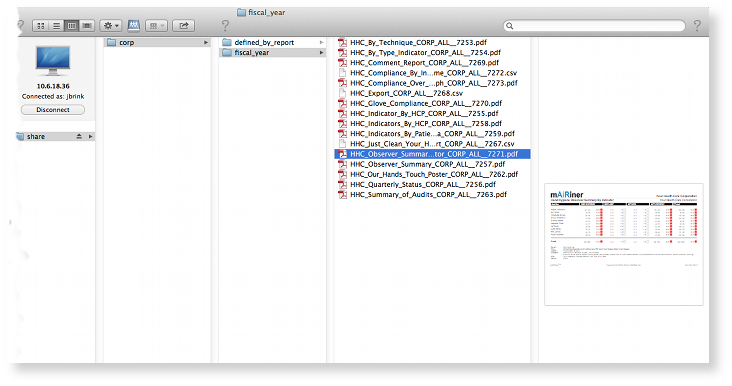Screen dimensions: 732x386
Task: Click the fiscal_year title bar folder icon
Action: 241,13
